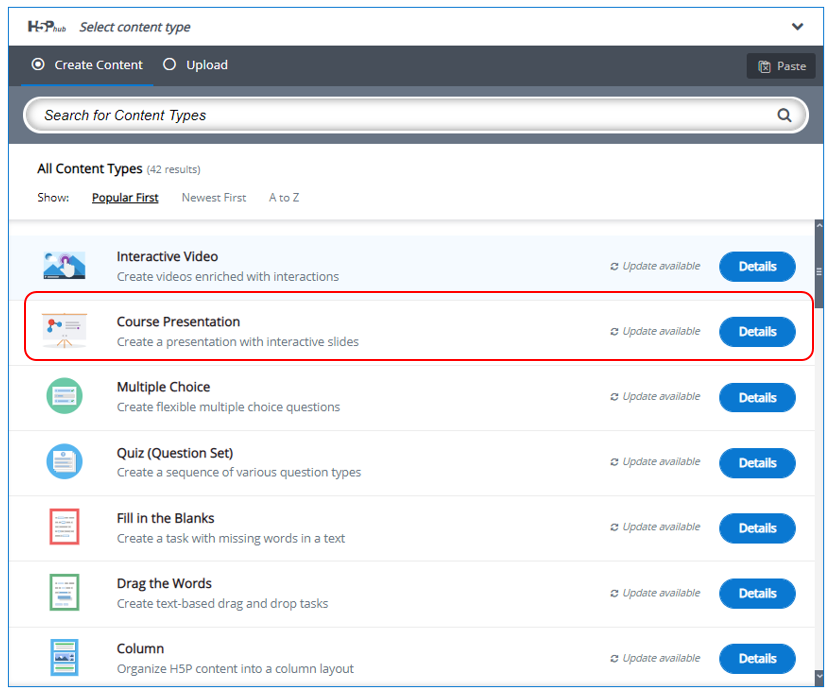
Task: Click the Search for Content Types field
Action: pyautogui.click(x=400, y=115)
